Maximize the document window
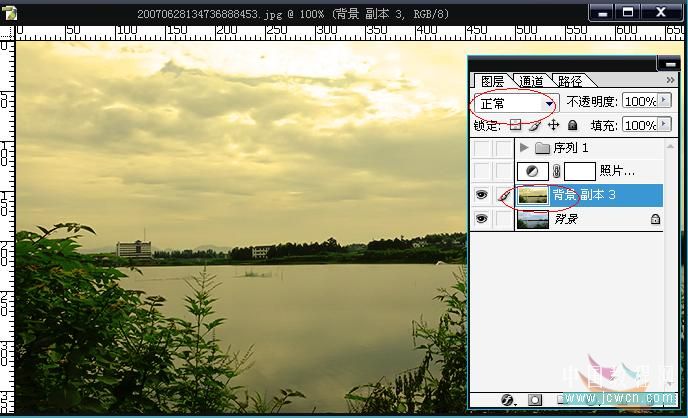 click(x=628, y=13)
